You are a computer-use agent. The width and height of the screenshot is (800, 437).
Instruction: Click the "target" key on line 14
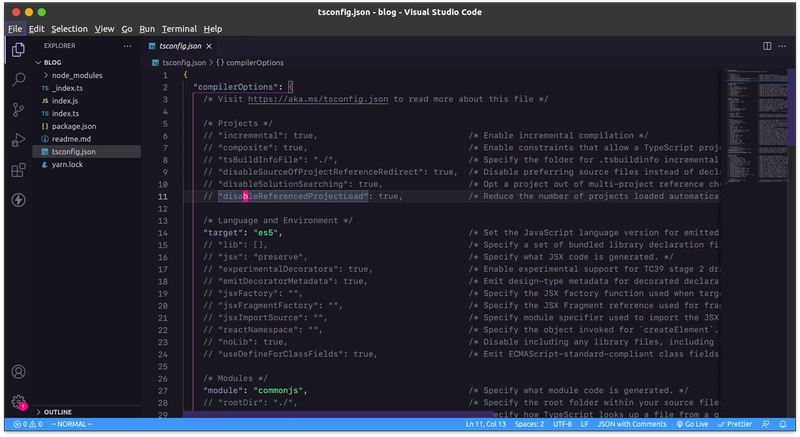coord(223,233)
